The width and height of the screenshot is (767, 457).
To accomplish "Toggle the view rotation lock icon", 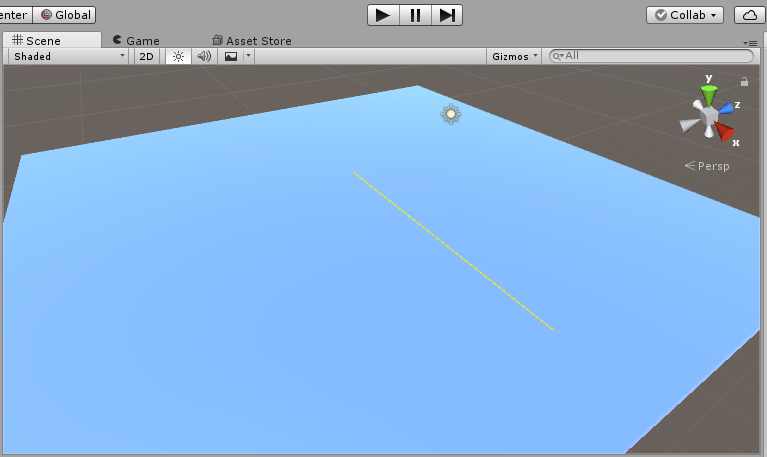I will 744,82.
